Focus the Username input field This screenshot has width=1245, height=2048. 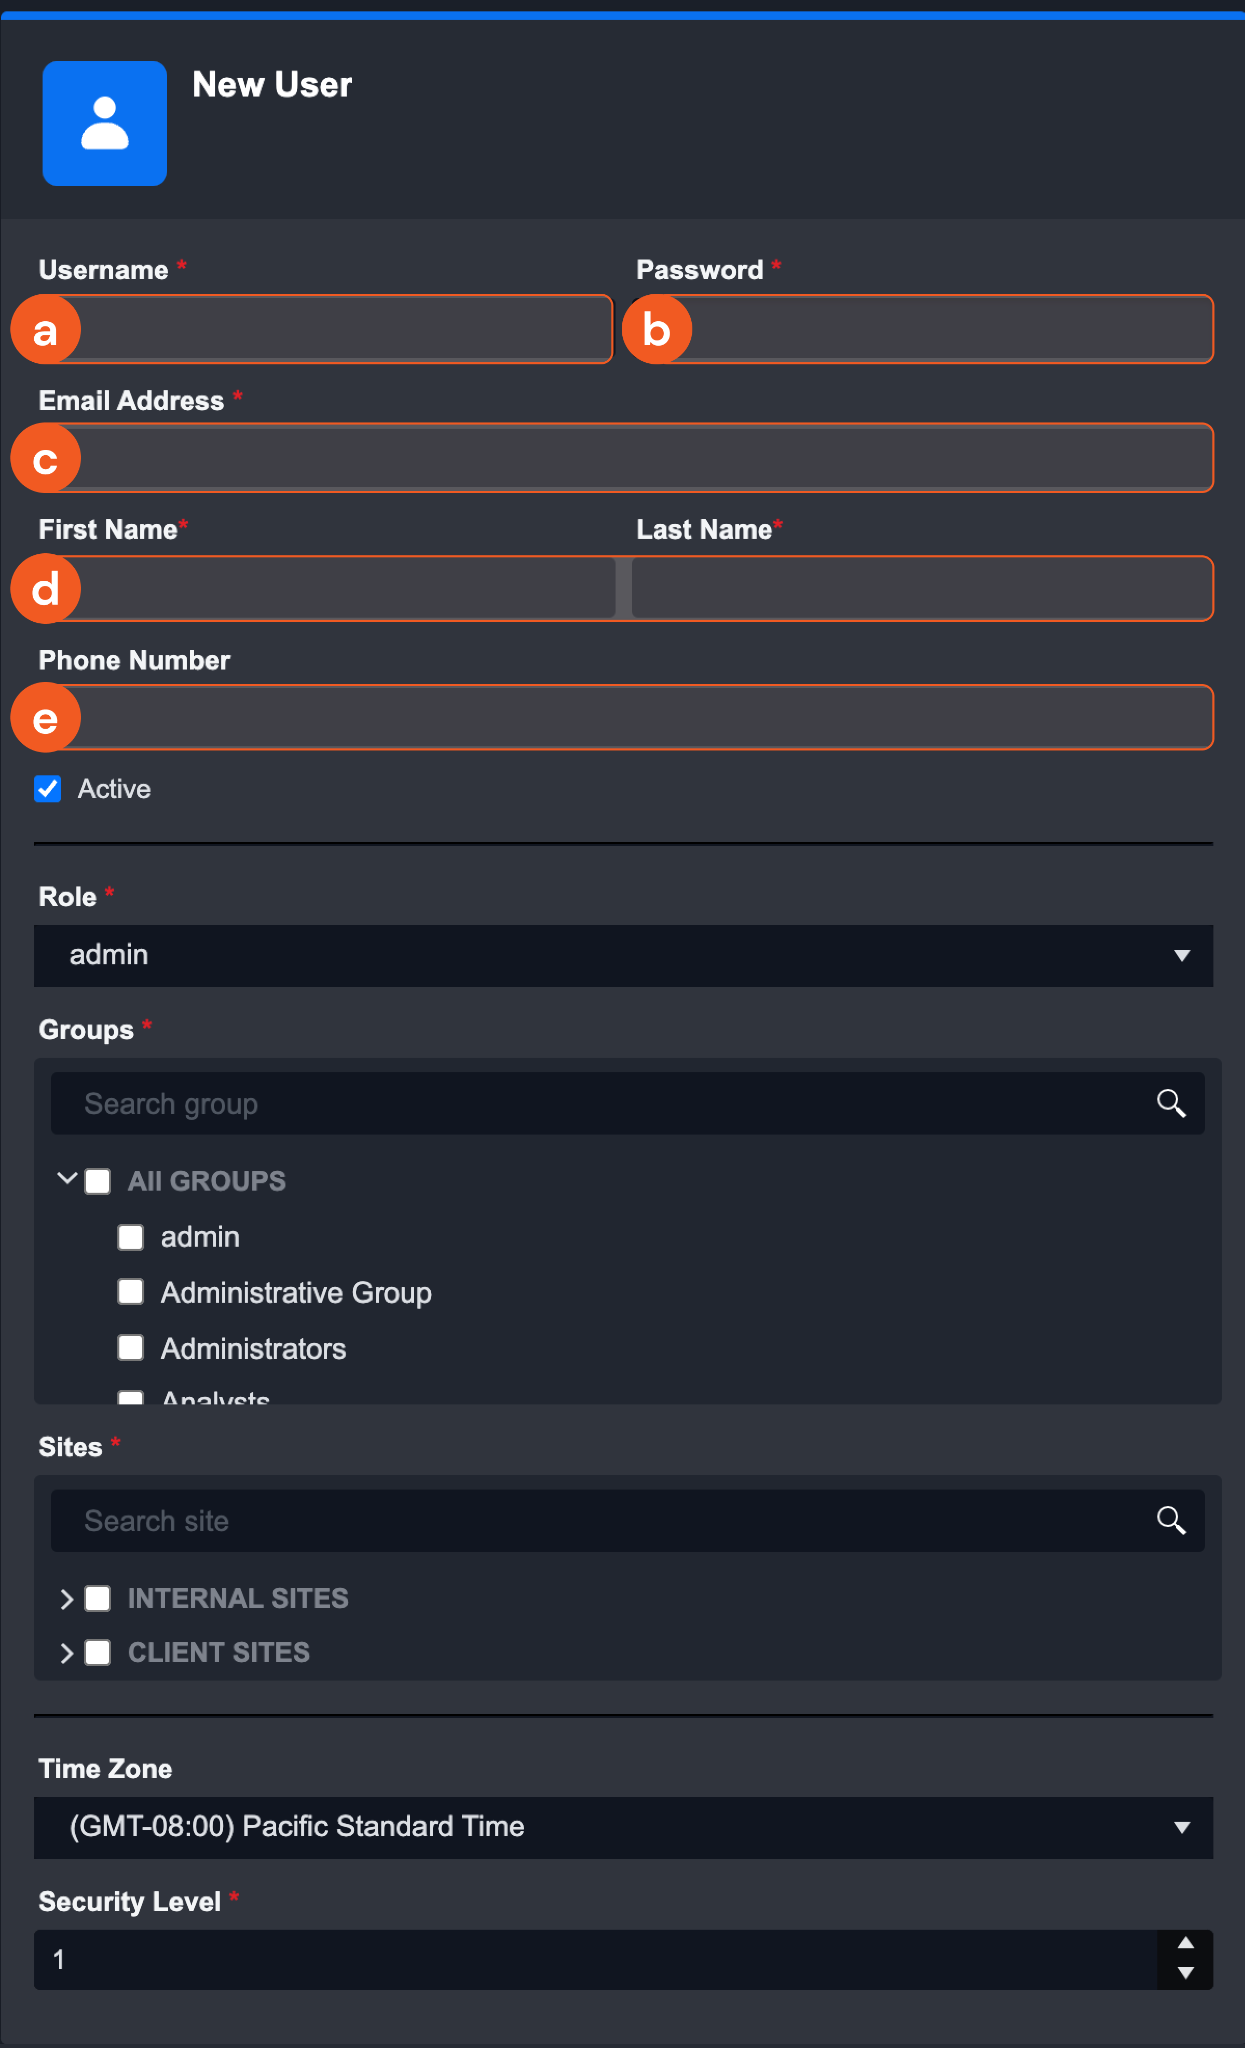(340, 329)
